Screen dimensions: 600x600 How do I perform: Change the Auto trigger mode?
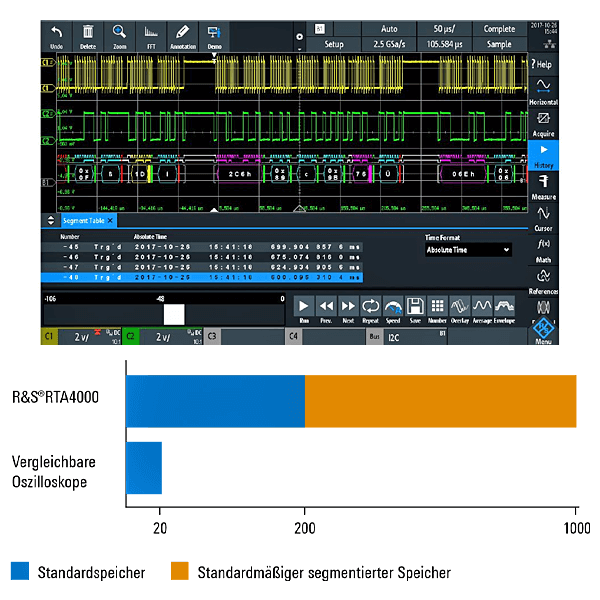pos(389,29)
